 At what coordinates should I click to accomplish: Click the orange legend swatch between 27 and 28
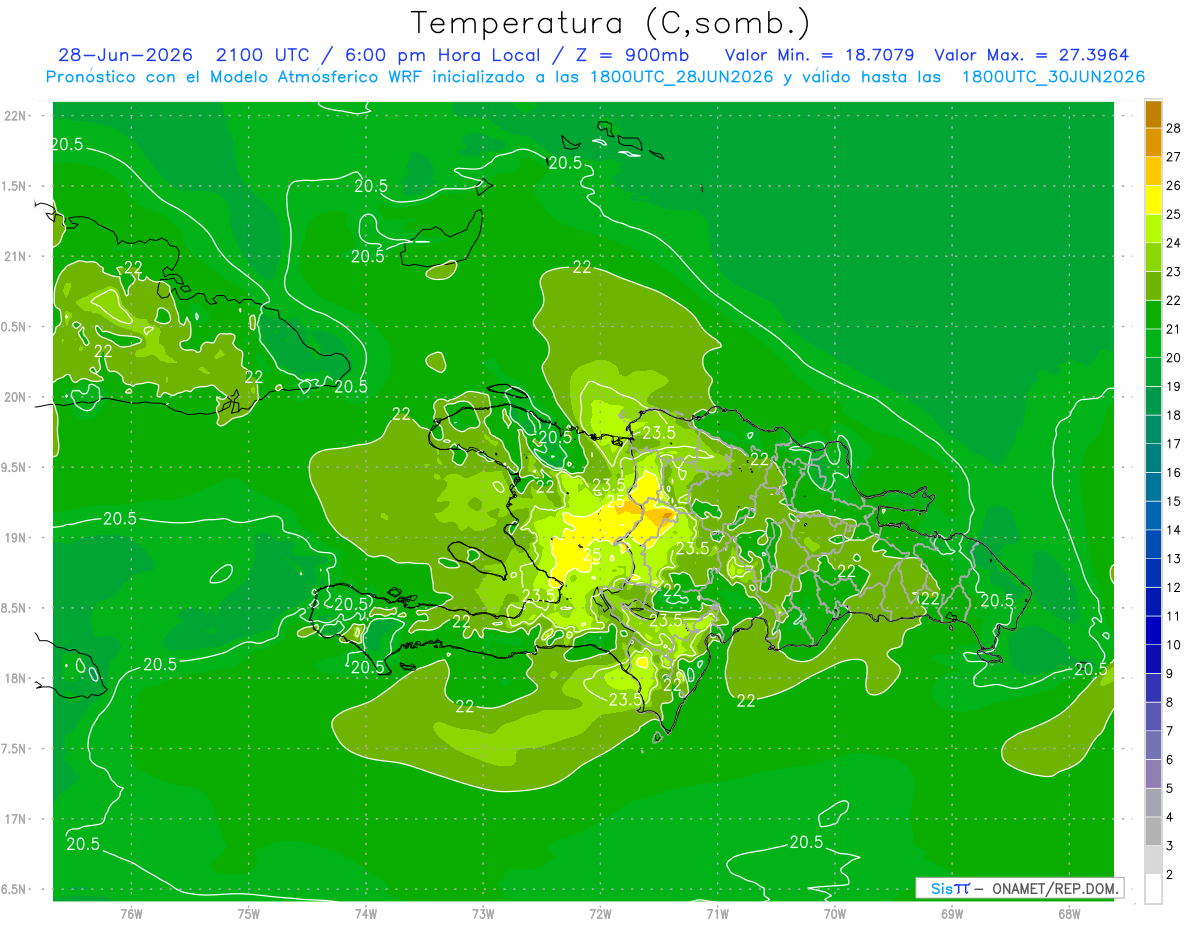click(x=1153, y=142)
